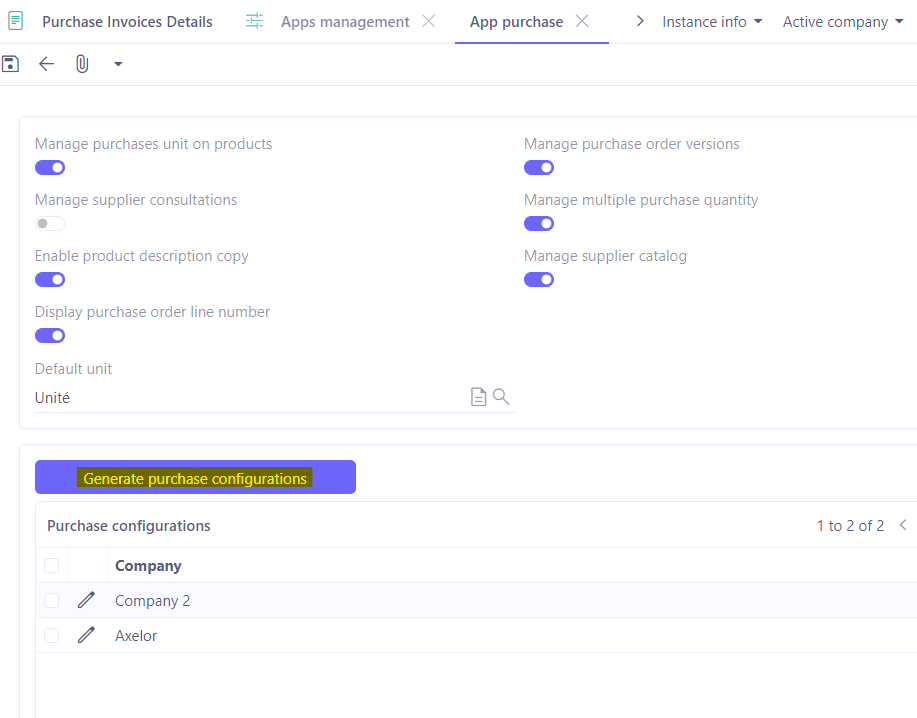Click the back arrow icon
This screenshot has height=718, width=917.
[46, 63]
